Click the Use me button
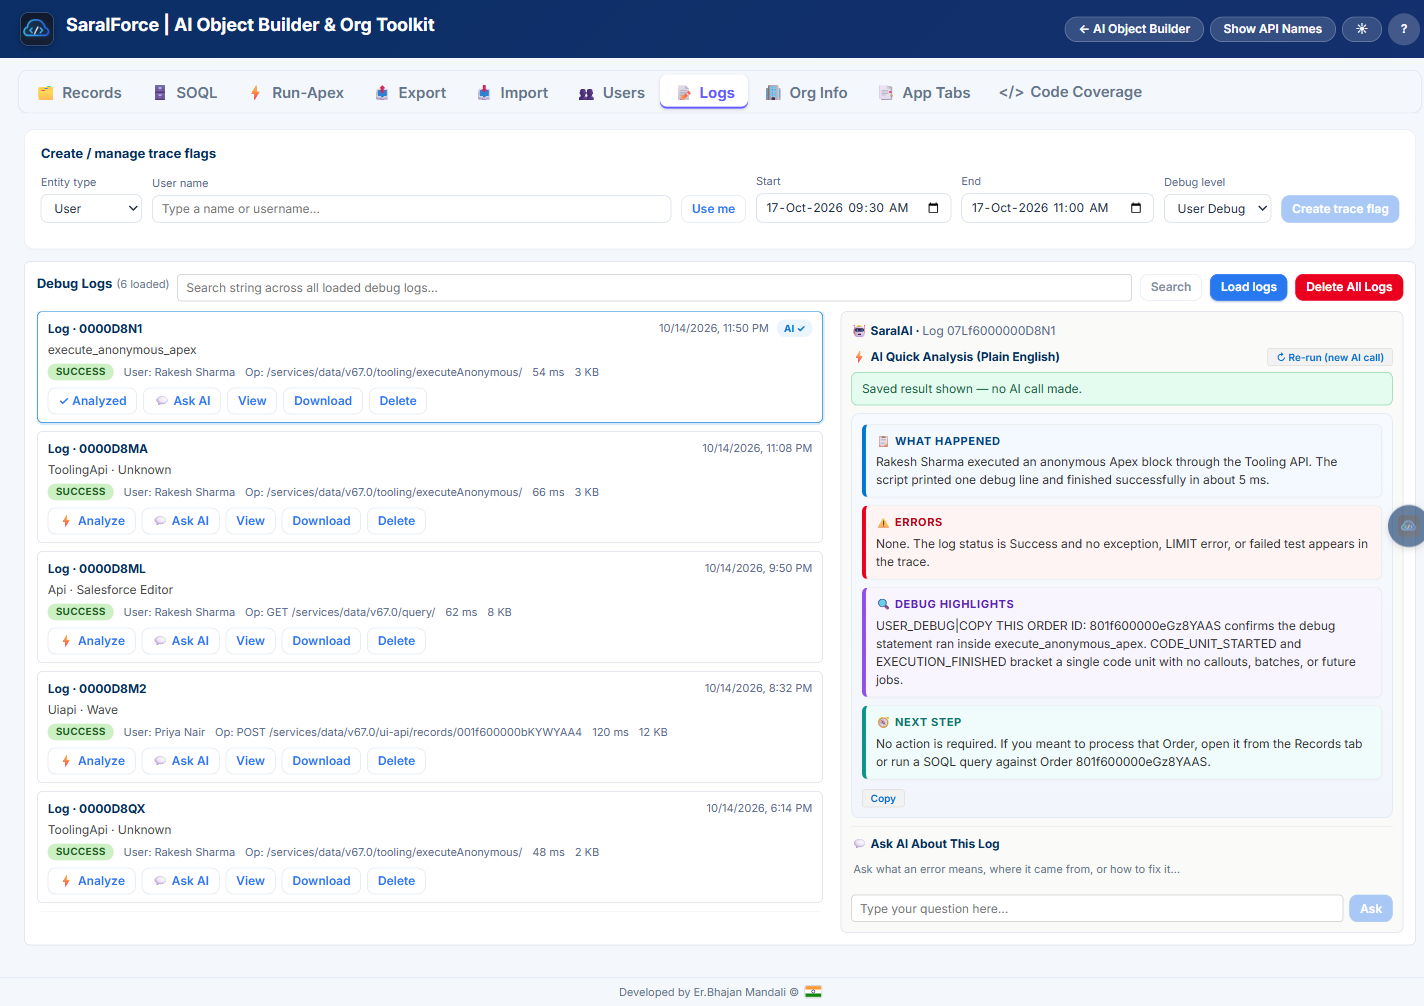 [713, 209]
